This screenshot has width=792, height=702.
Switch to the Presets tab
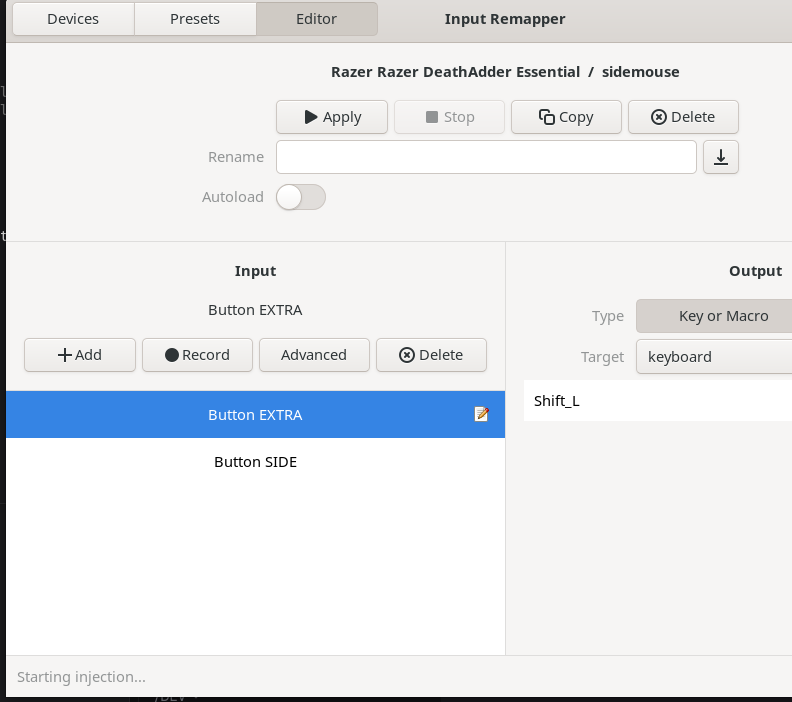pyautogui.click(x=195, y=19)
